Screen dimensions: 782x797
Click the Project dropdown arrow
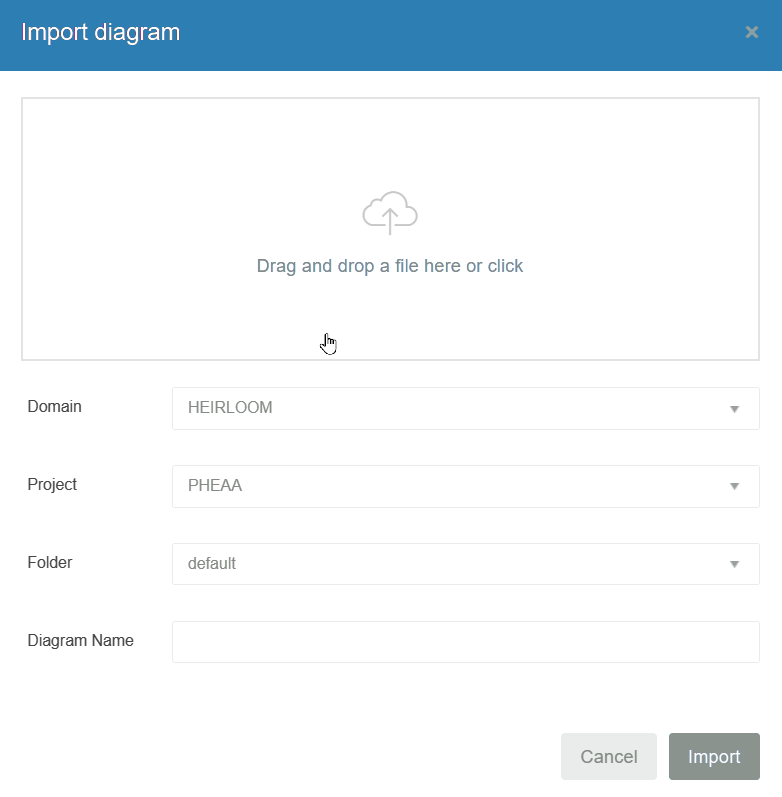click(734, 487)
